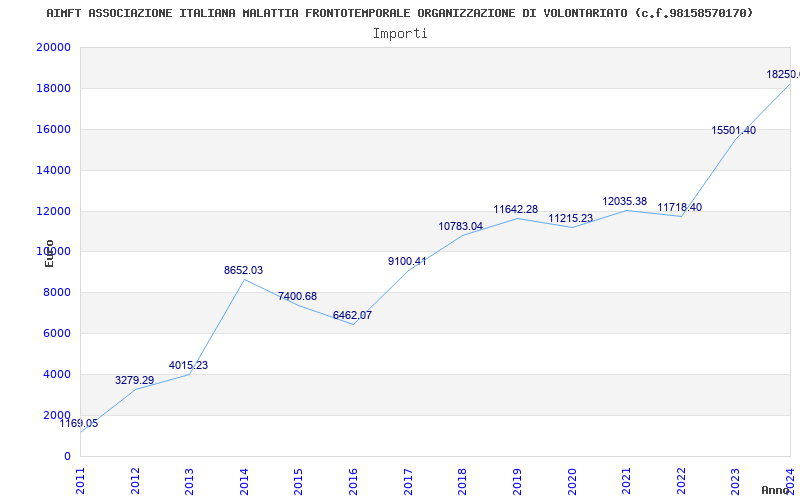Screen dimensions: 800x500
Task: Select the data label 4015.23
Action: (188, 365)
